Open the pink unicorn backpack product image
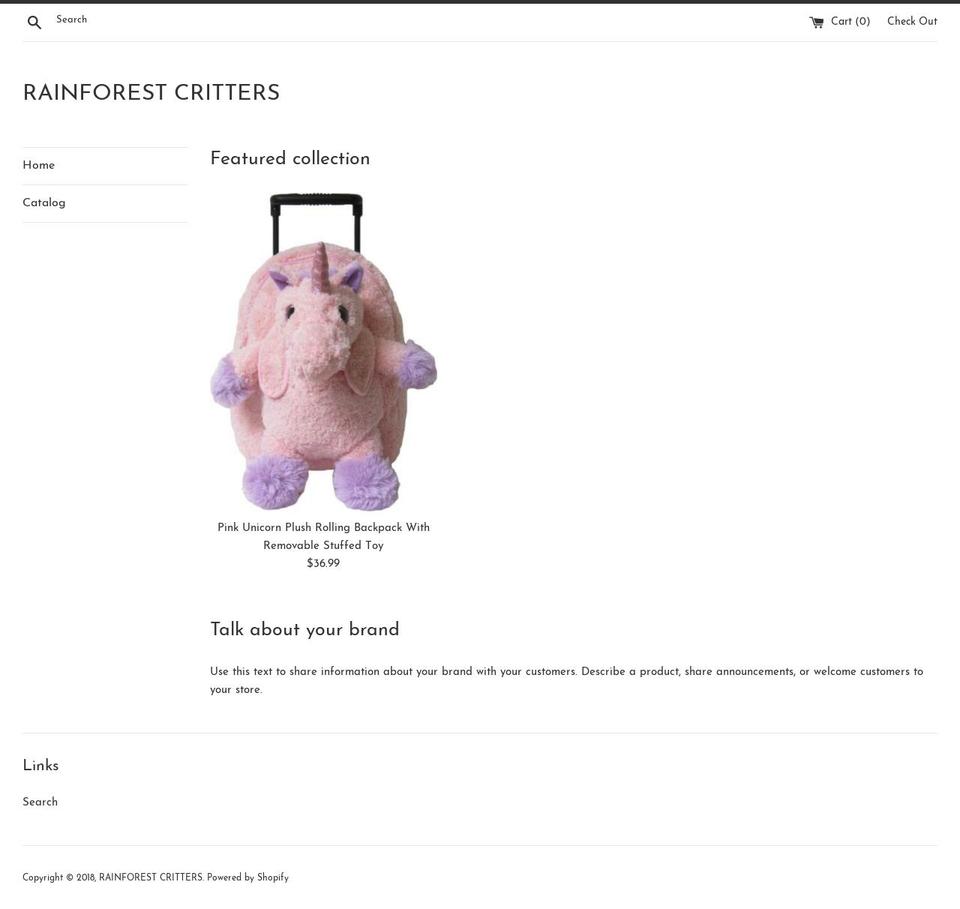Image resolution: width=960 pixels, height=909 pixels. [x=323, y=351]
